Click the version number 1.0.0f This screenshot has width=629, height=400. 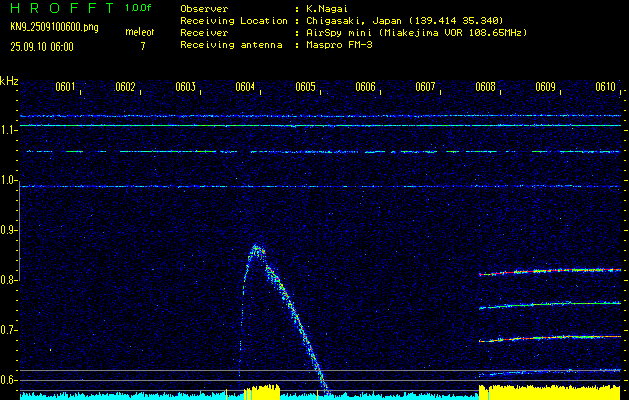(138, 8)
